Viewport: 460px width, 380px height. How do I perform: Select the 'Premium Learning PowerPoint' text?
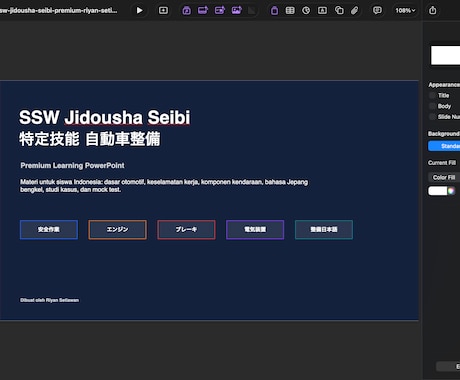tap(72, 165)
